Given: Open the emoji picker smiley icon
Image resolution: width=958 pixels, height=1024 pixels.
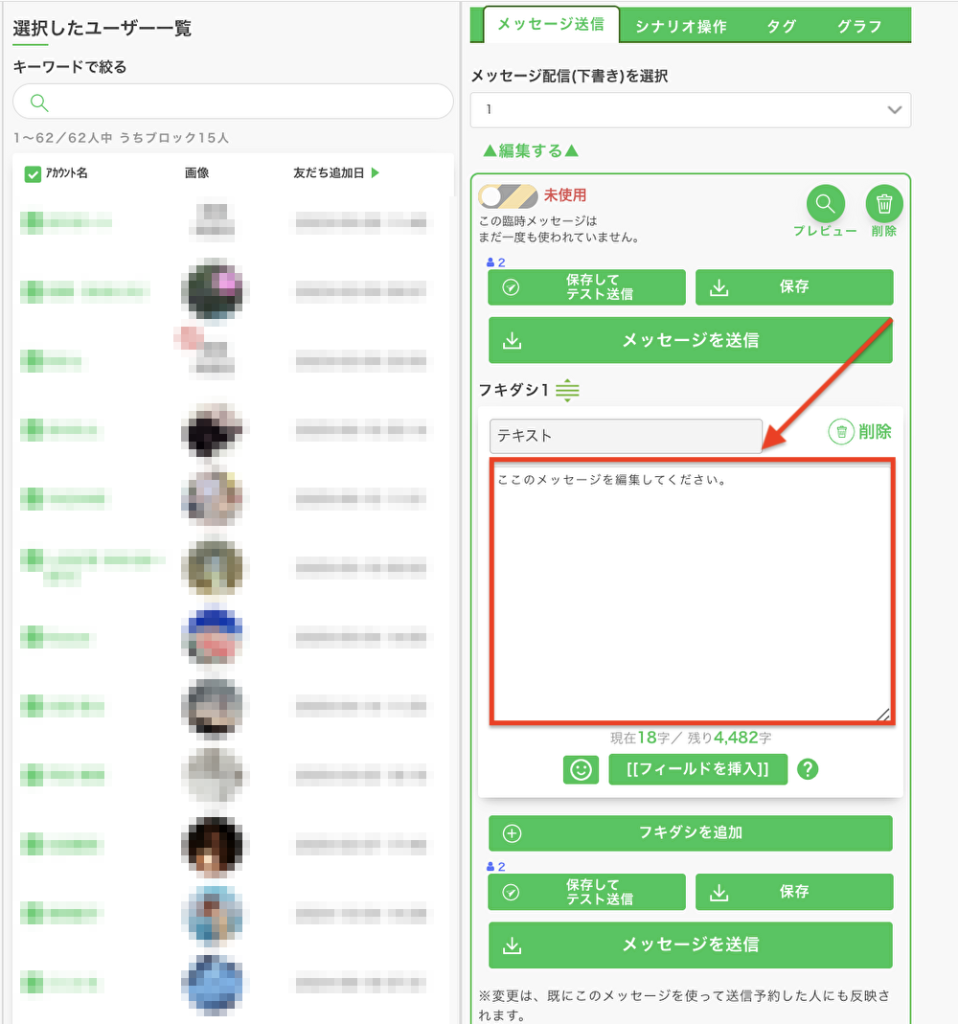Looking at the screenshot, I should point(581,769).
